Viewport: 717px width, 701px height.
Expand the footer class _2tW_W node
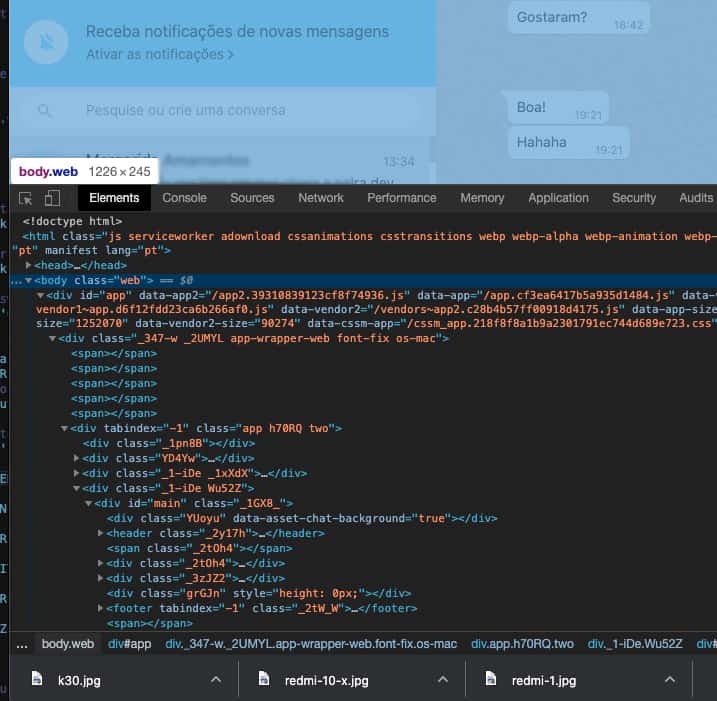pos(100,608)
